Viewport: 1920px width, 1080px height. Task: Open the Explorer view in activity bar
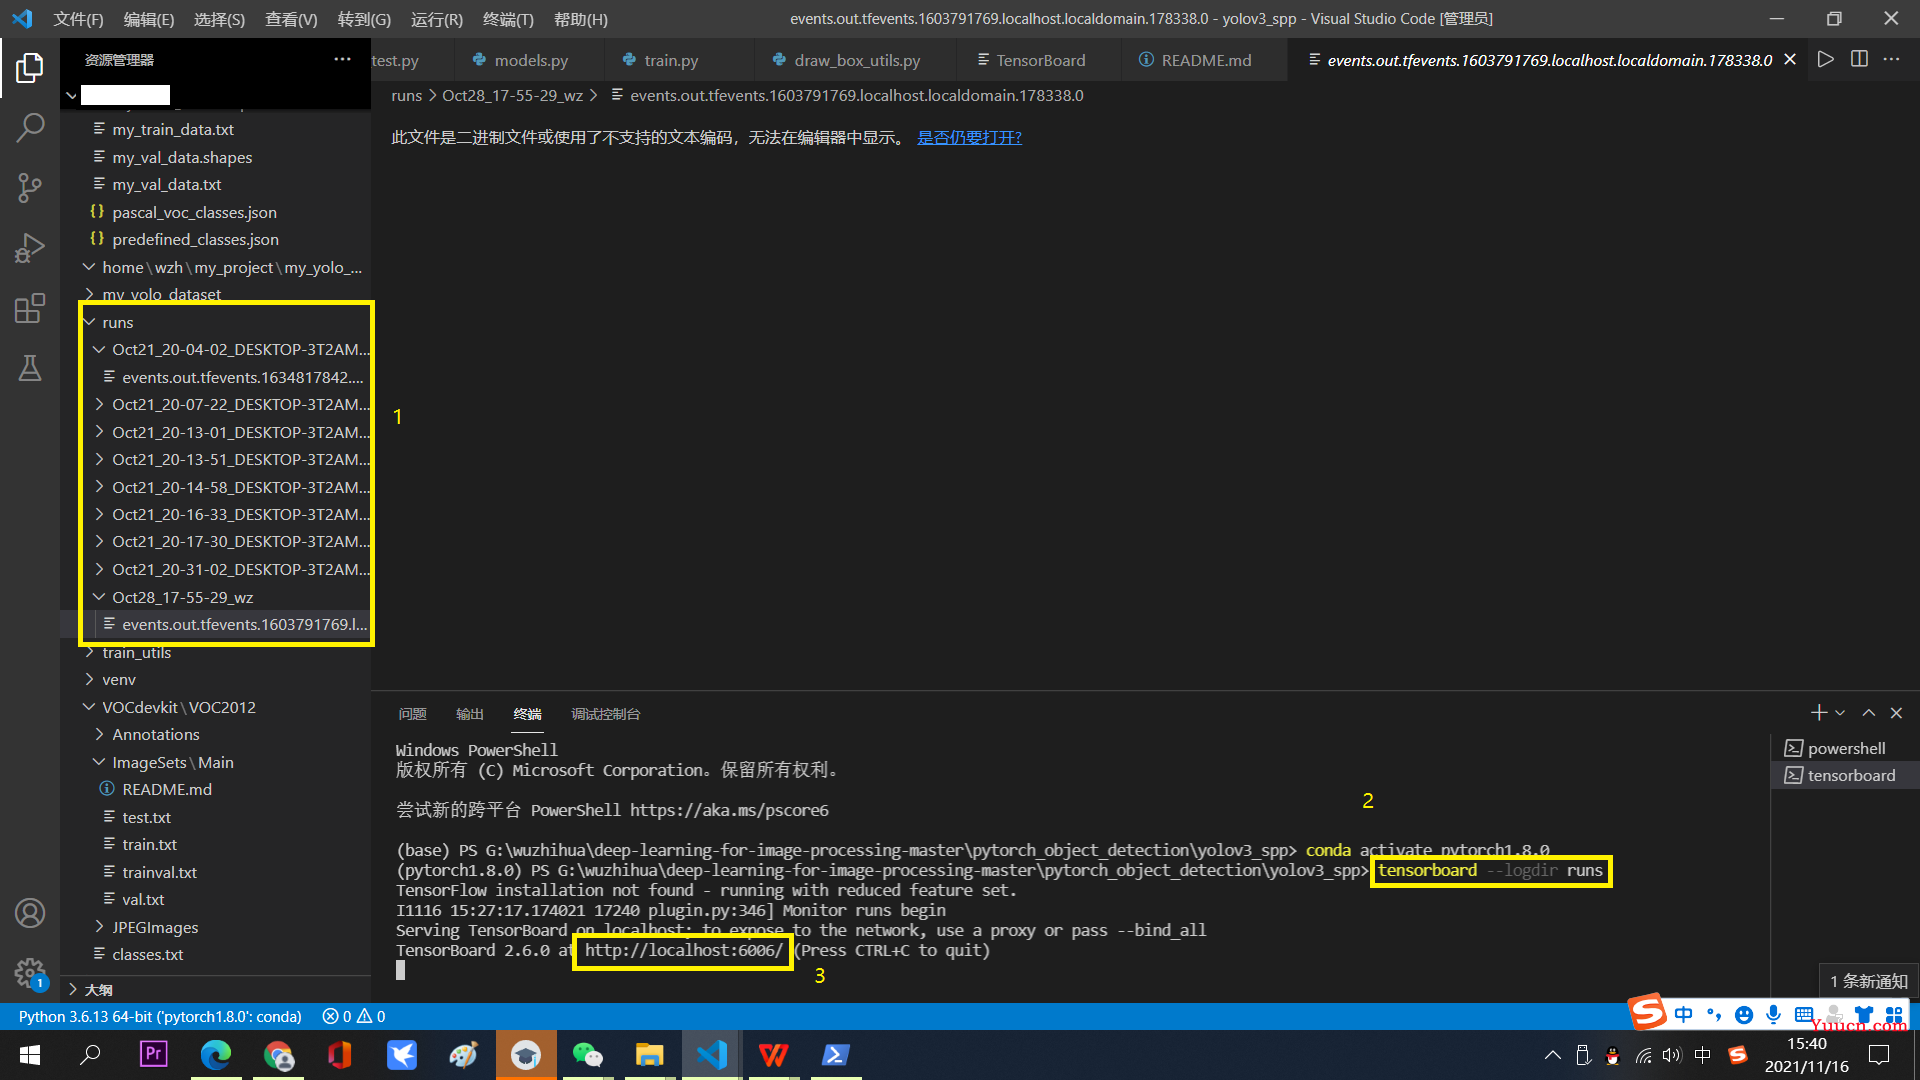coord(30,68)
